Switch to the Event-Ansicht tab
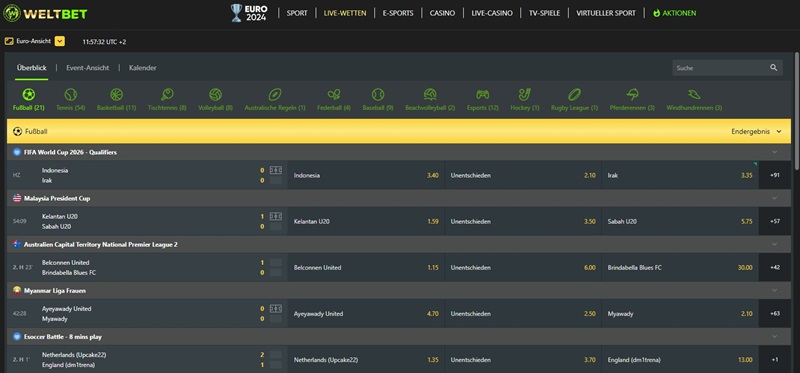Image resolution: width=800 pixels, height=373 pixels. coord(88,68)
